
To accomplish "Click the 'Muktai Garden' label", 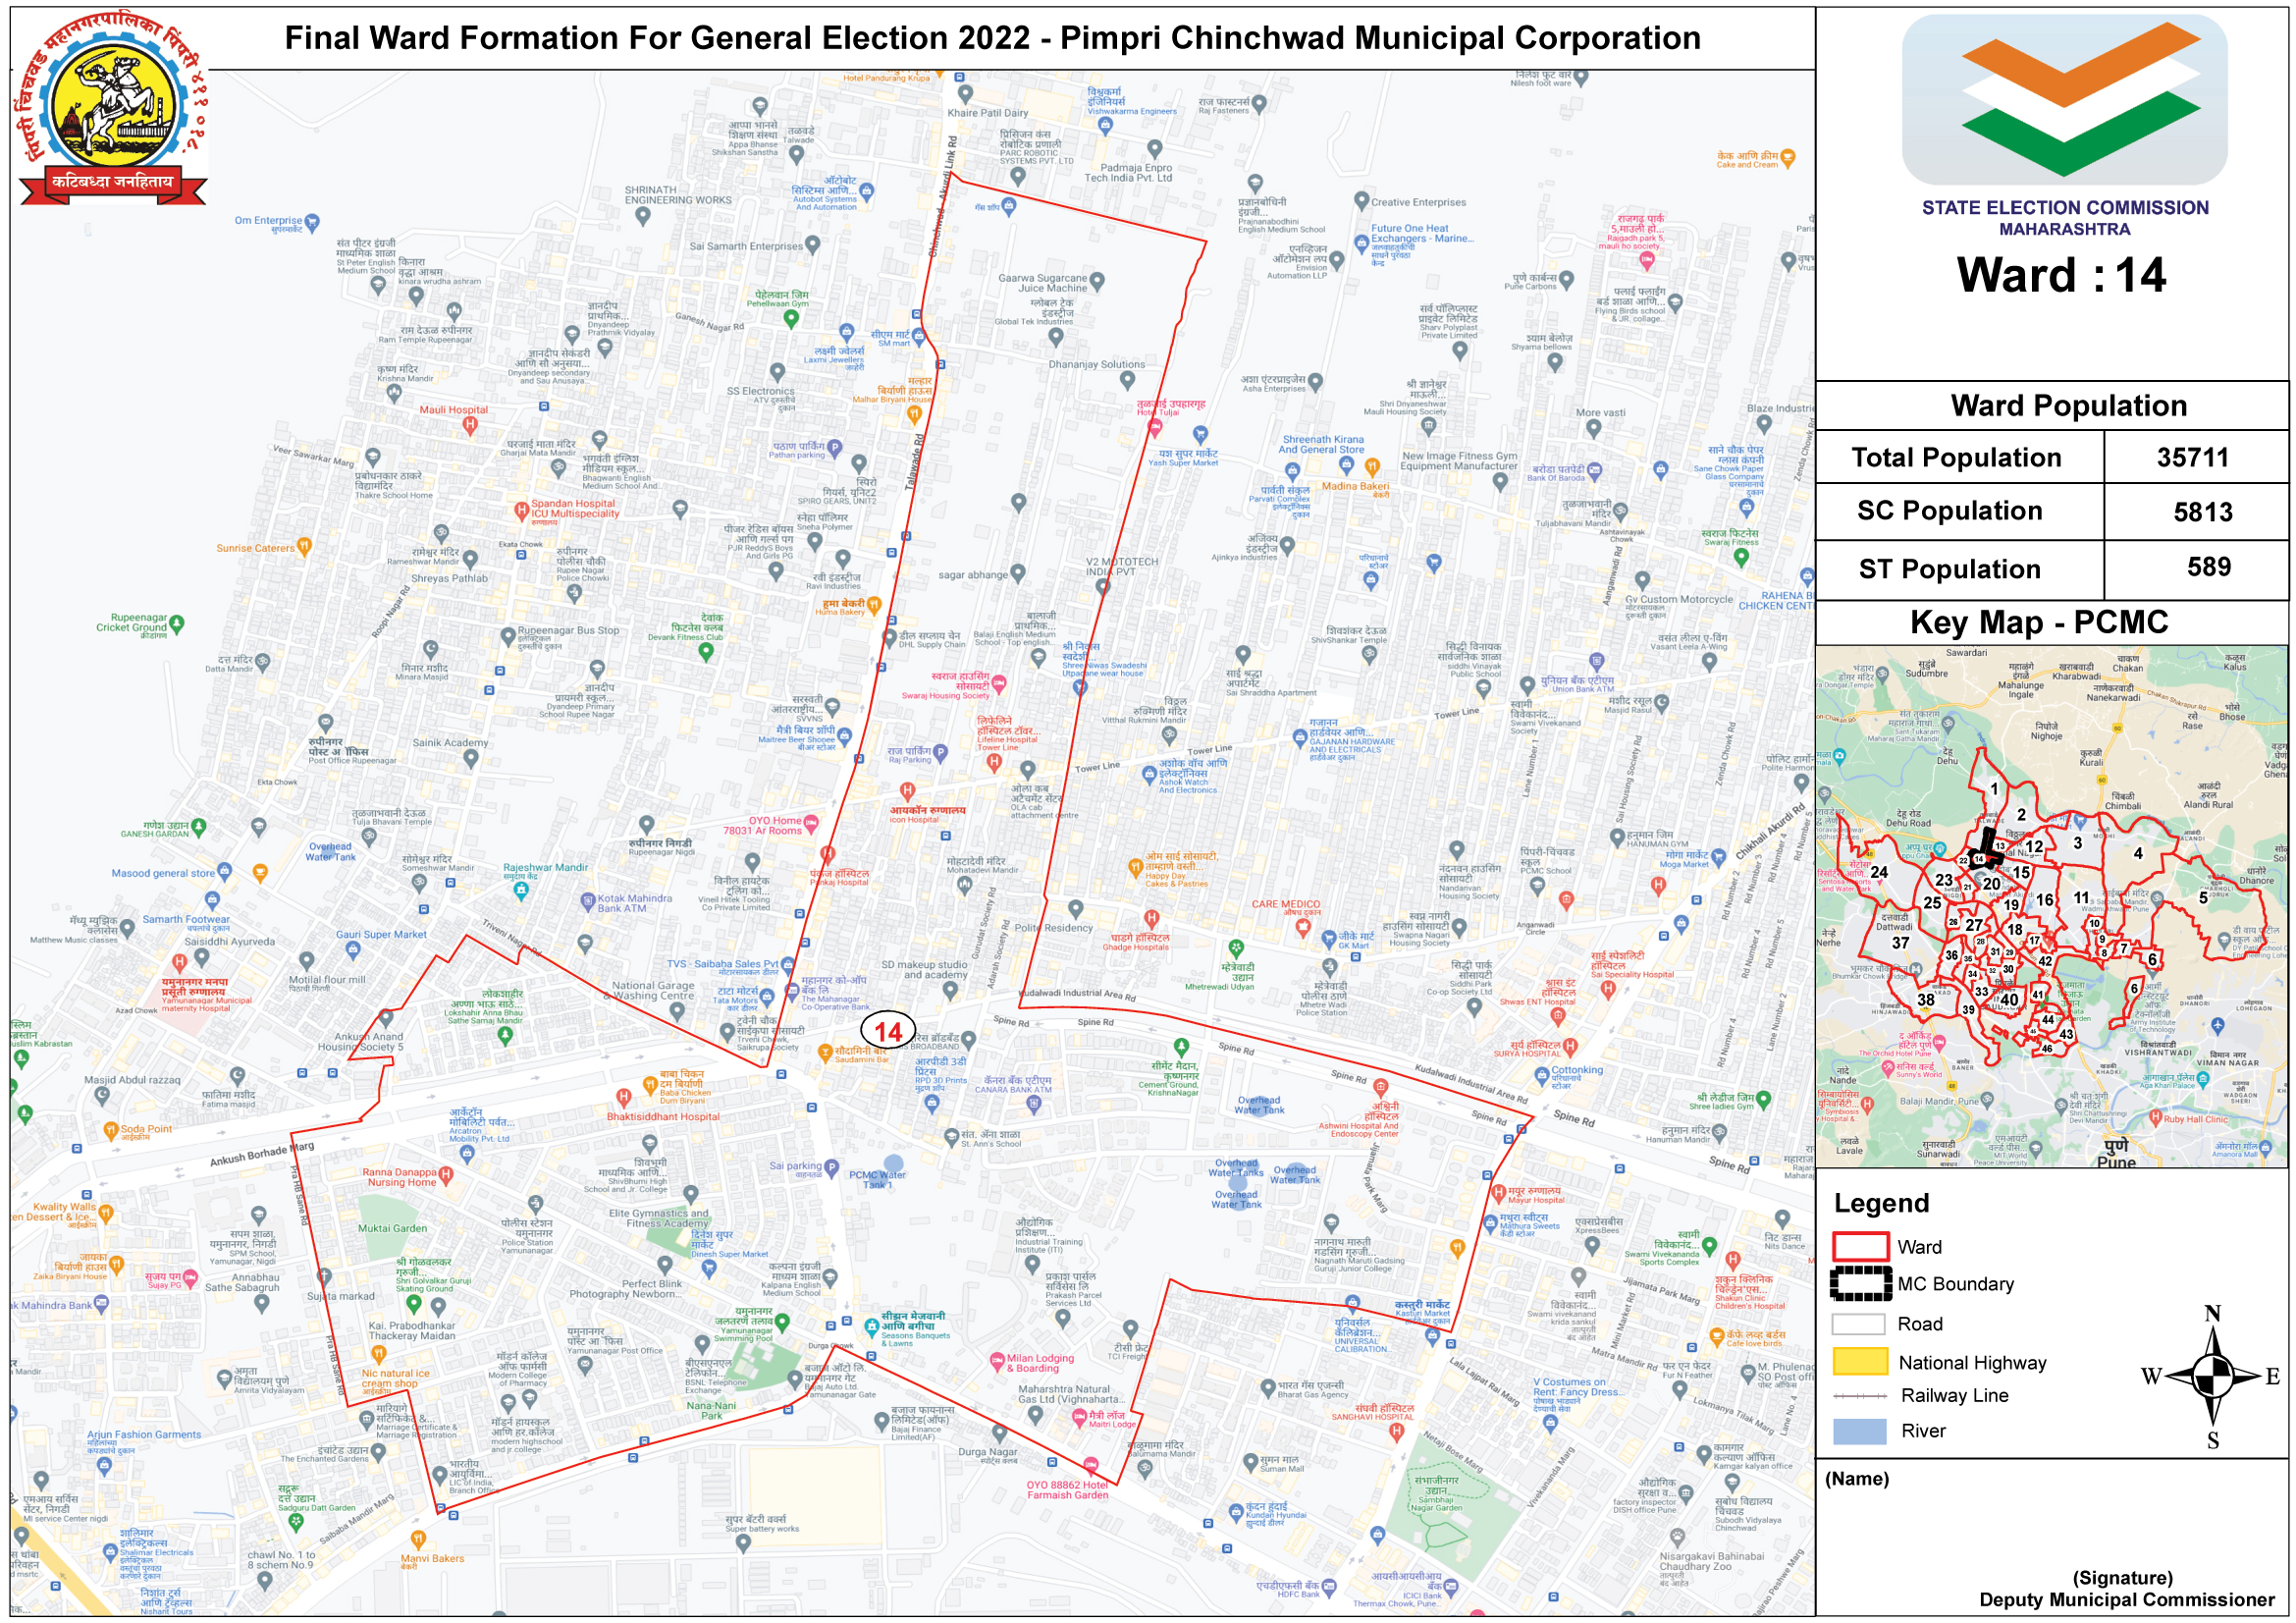I will tap(392, 1229).
